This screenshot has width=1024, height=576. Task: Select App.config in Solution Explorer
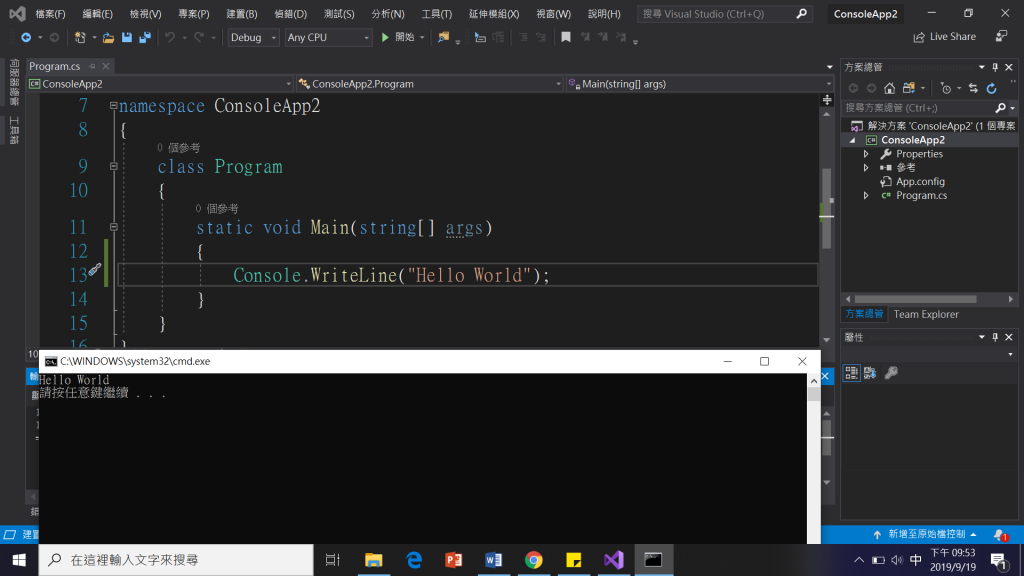point(920,182)
